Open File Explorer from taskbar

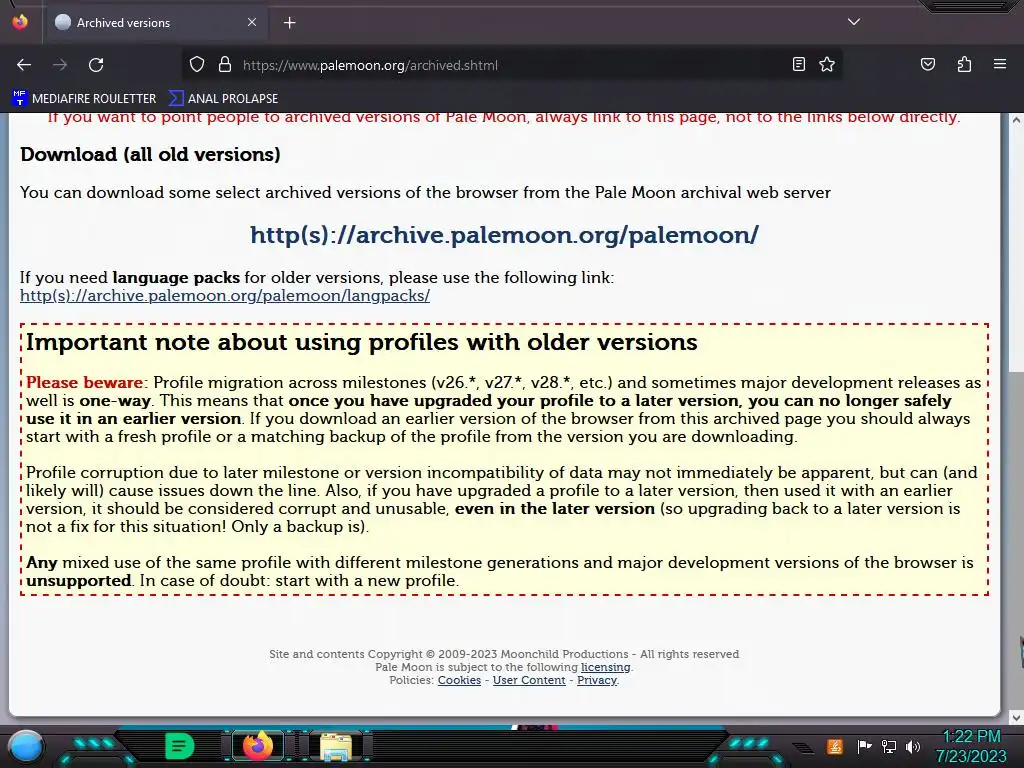(x=336, y=746)
